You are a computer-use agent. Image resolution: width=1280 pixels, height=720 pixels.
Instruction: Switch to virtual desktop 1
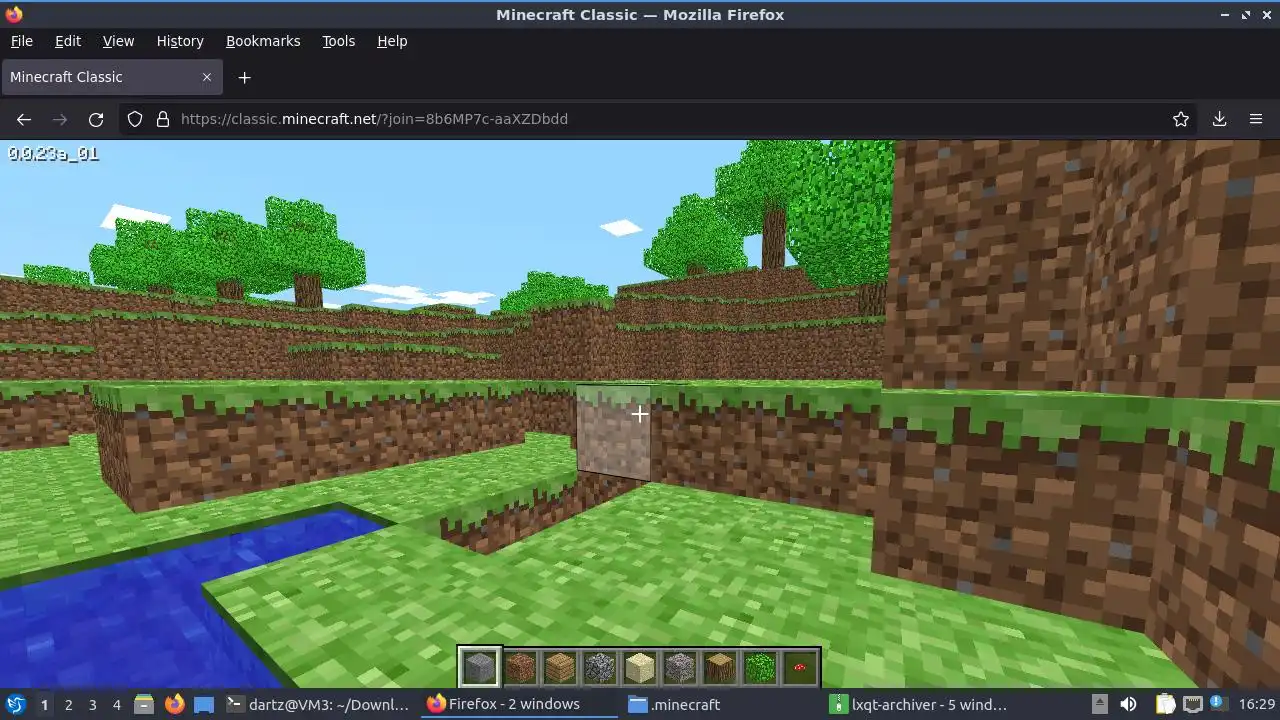(x=44, y=705)
